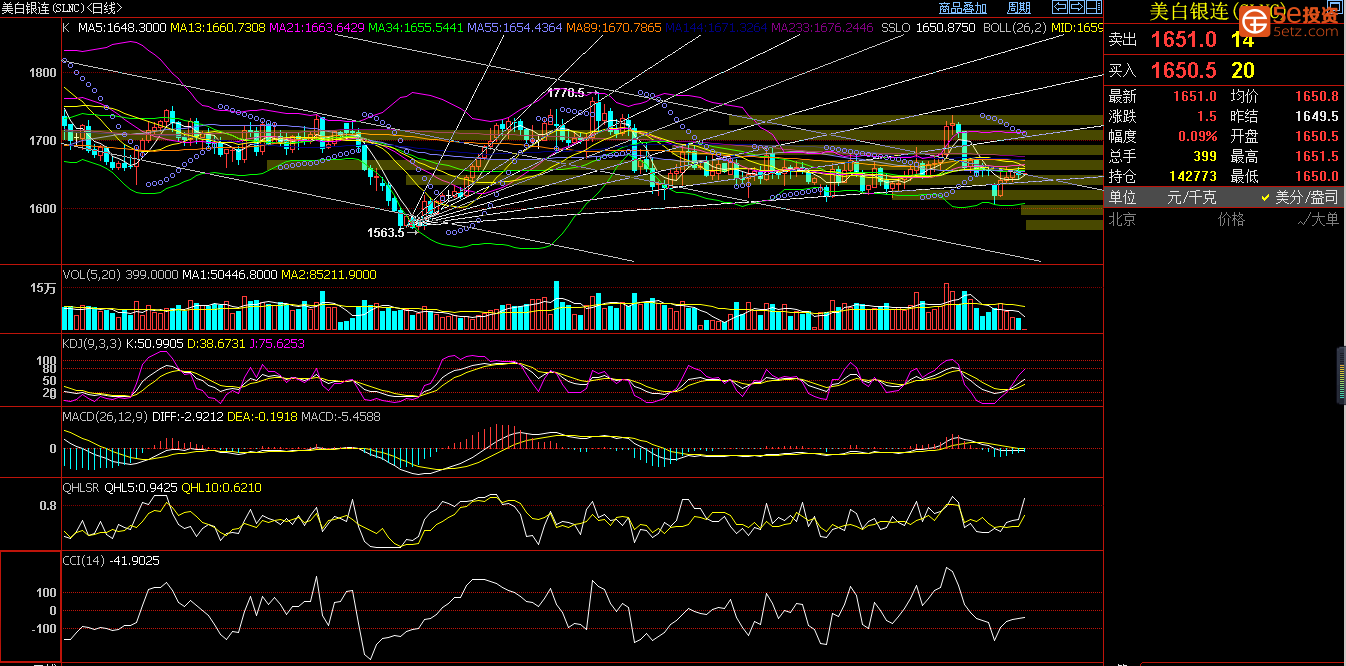1346x666 pixels.
Task: Click the CCI(14) indicator label
Action: [84, 560]
